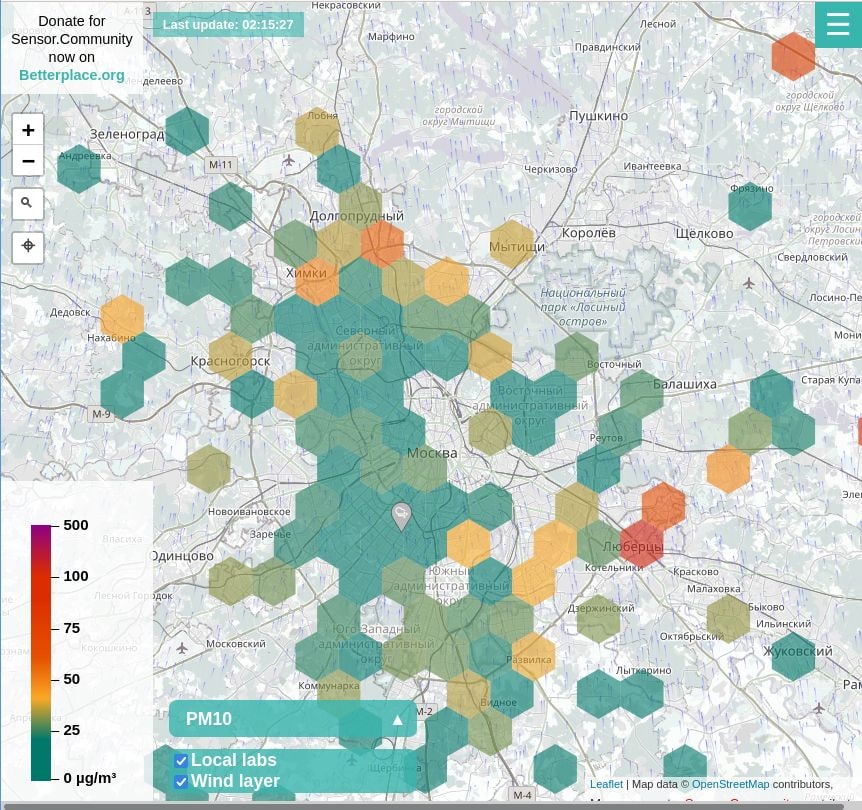Image resolution: width=862 pixels, height=810 pixels.
Task: Zoom in on the map
Action: click(x=28, y=130)
